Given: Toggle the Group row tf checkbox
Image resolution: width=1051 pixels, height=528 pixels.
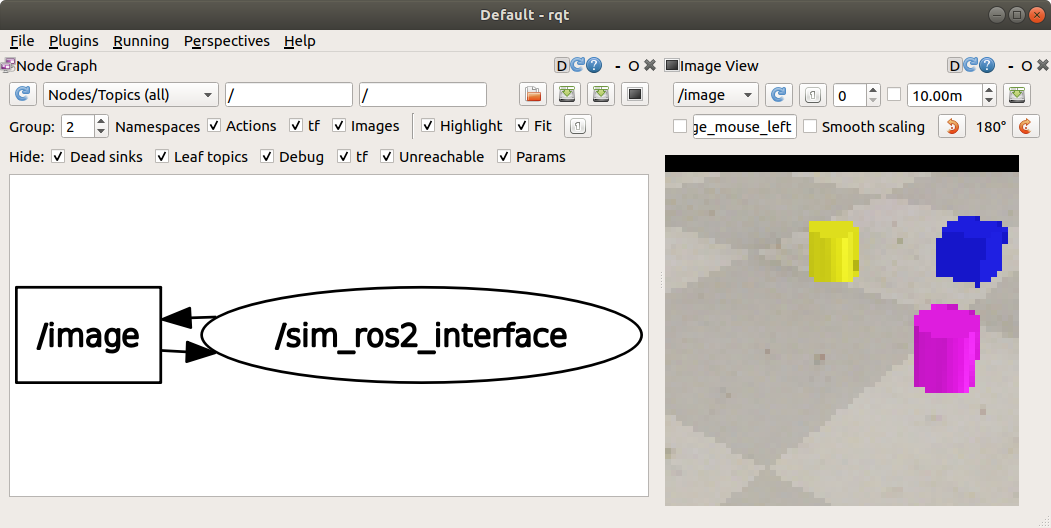Looking at the screenshot, I should click(x=296, y=125).
